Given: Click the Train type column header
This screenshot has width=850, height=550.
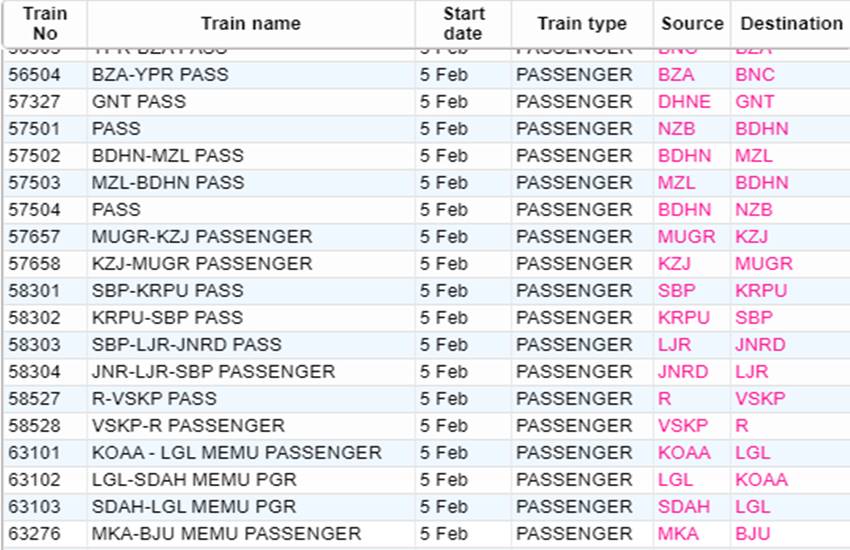Looking at the screenshot, I should [582, 24].
